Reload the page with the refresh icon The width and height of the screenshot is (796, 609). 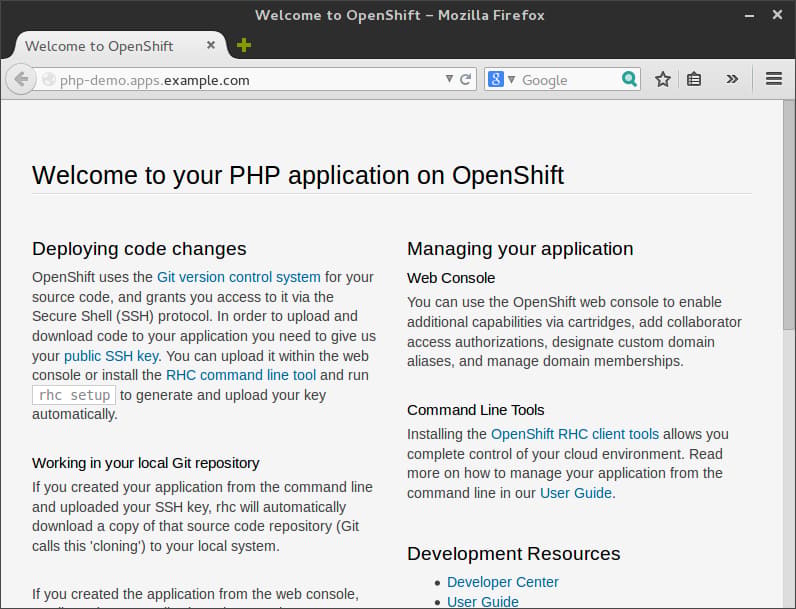(x=466, y=79)
